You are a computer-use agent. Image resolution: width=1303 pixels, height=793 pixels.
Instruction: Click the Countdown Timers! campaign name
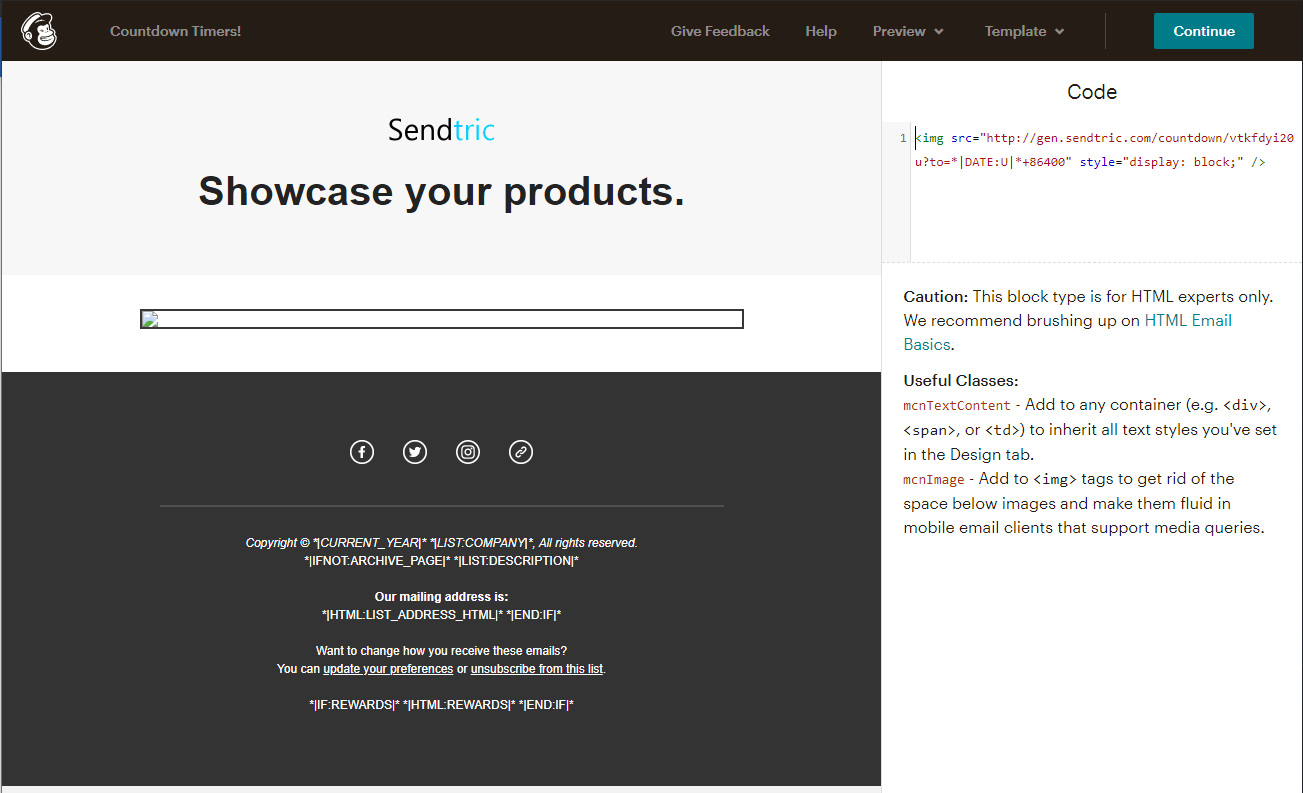[175, 31]
